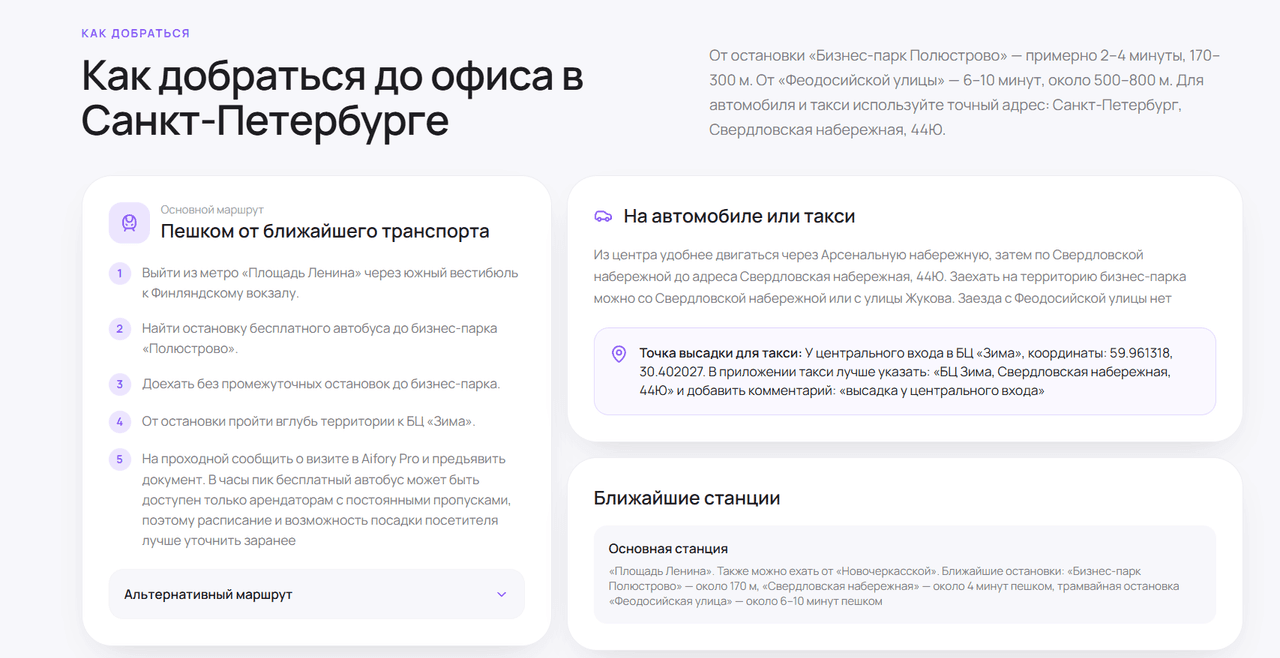Click the location pin icon in taxi drop-off box
Viewport: 1280px width, 658px height.
point(619,353)
